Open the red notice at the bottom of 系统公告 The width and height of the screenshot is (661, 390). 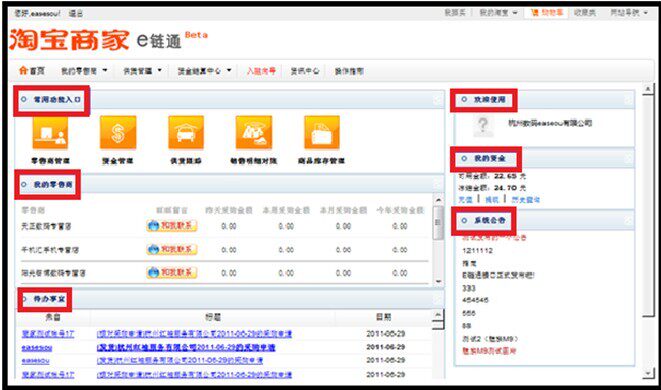(489, 351)
